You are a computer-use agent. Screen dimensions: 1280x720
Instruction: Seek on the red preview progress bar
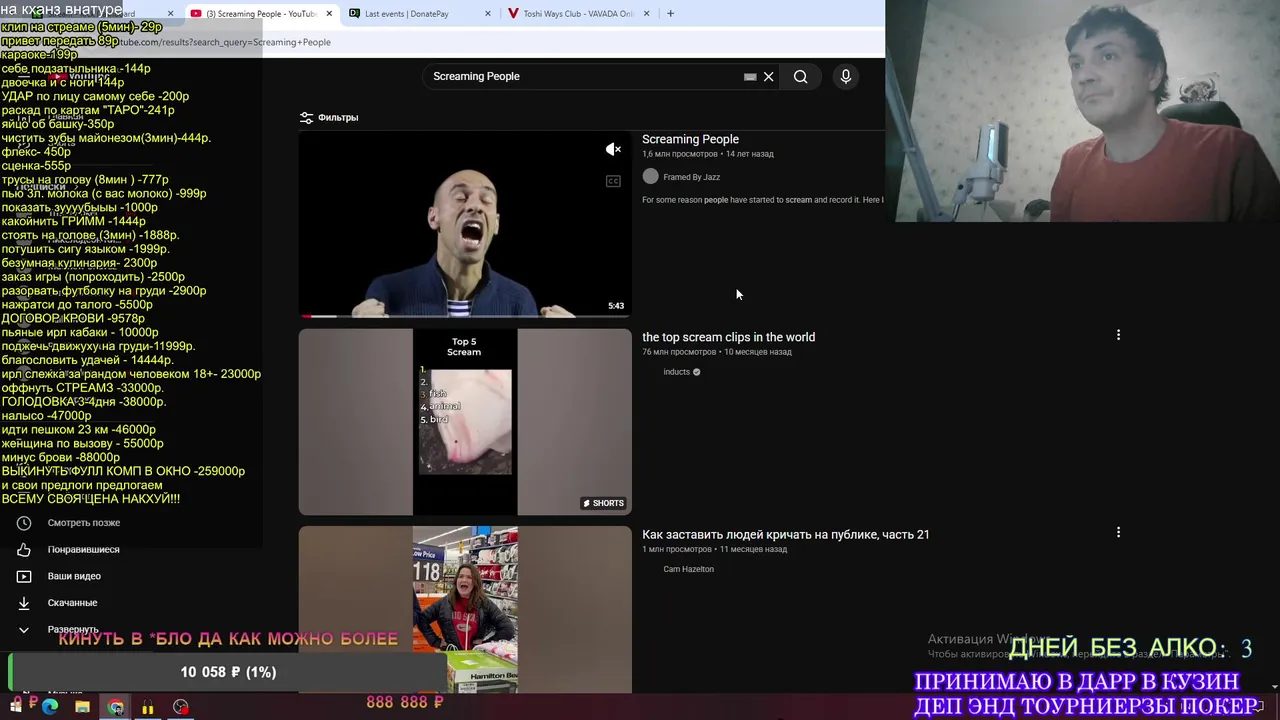(x=465, y=315)
